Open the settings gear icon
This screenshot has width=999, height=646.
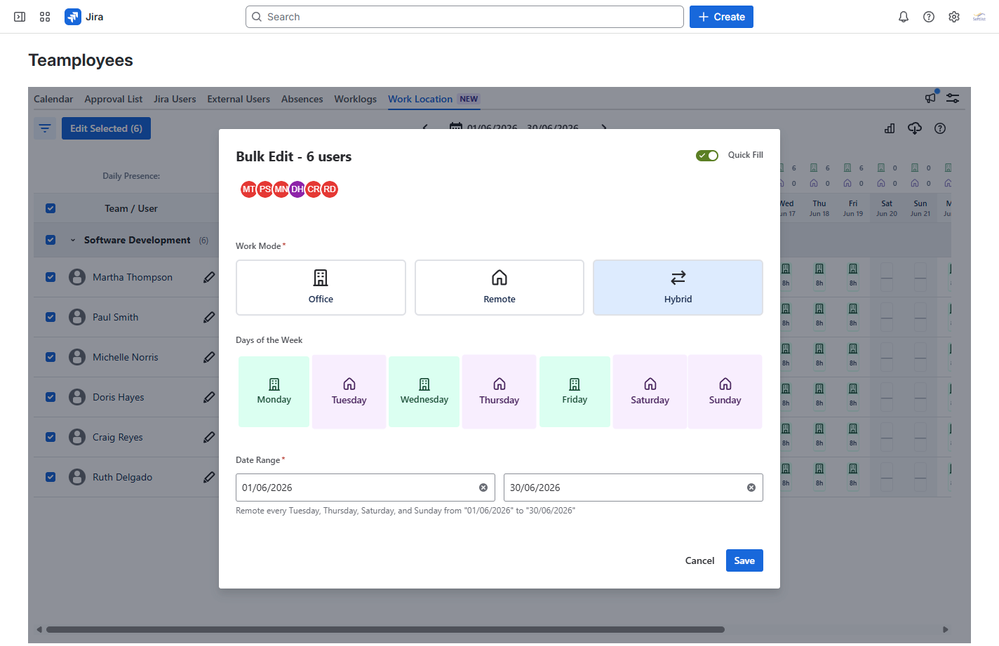(x=954, y=17)
